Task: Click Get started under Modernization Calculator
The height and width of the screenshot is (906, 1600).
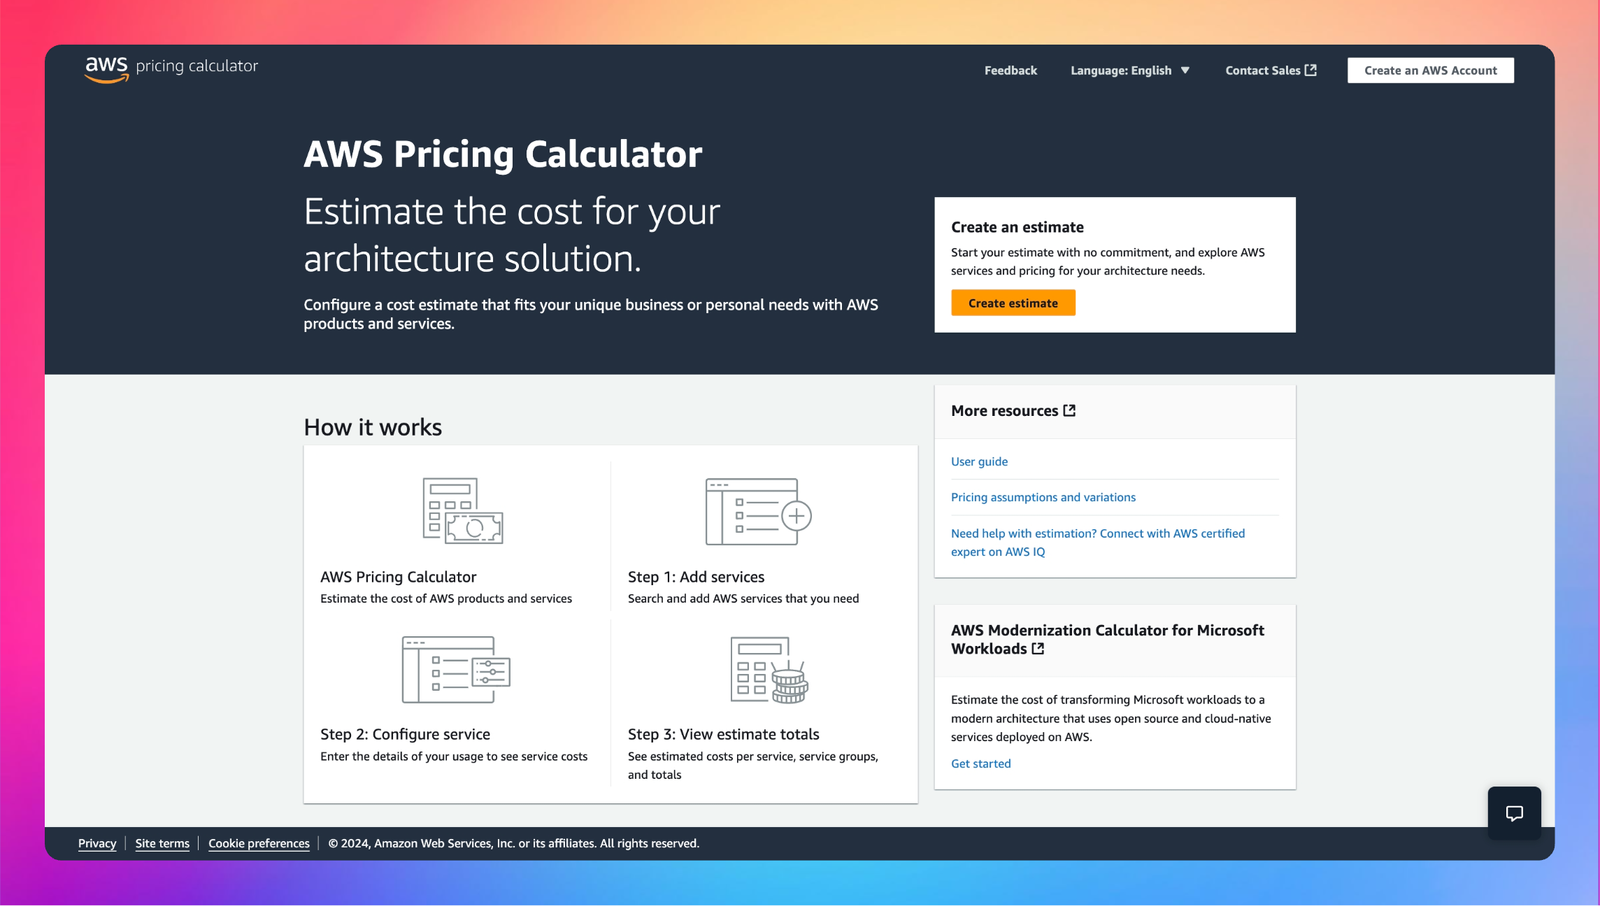Action: [981, 763]
